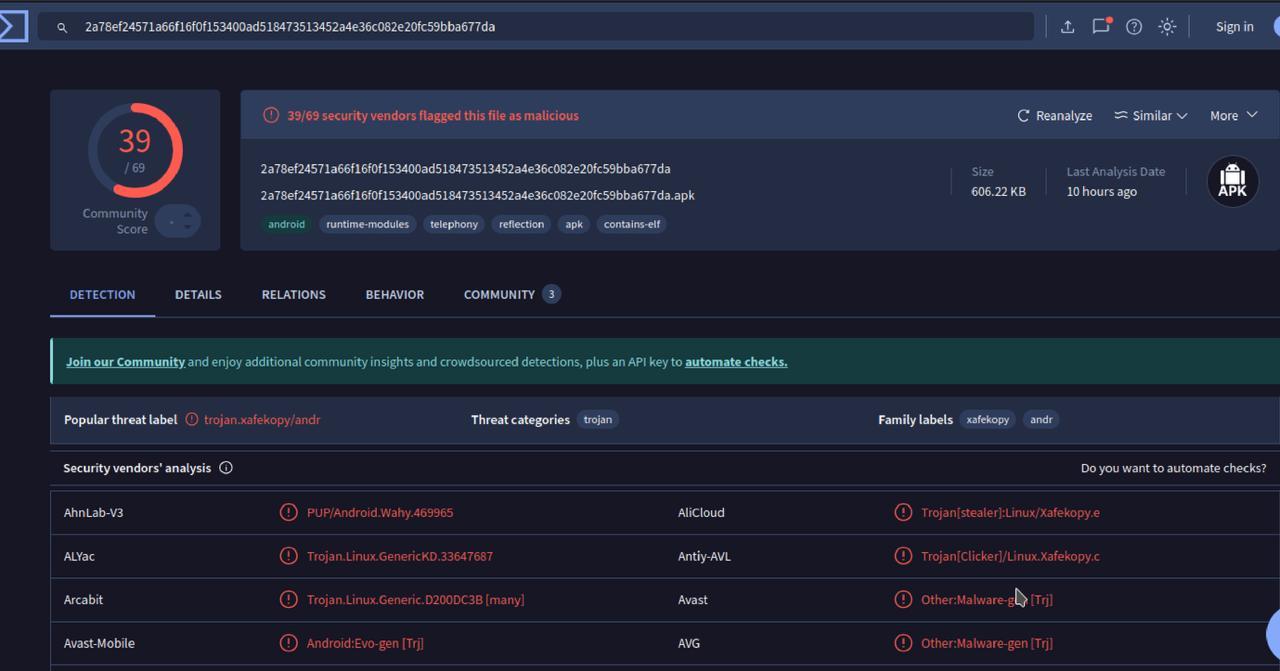
Task: Click the 39/69 detection score circle
Action: (x=135, y=150)
